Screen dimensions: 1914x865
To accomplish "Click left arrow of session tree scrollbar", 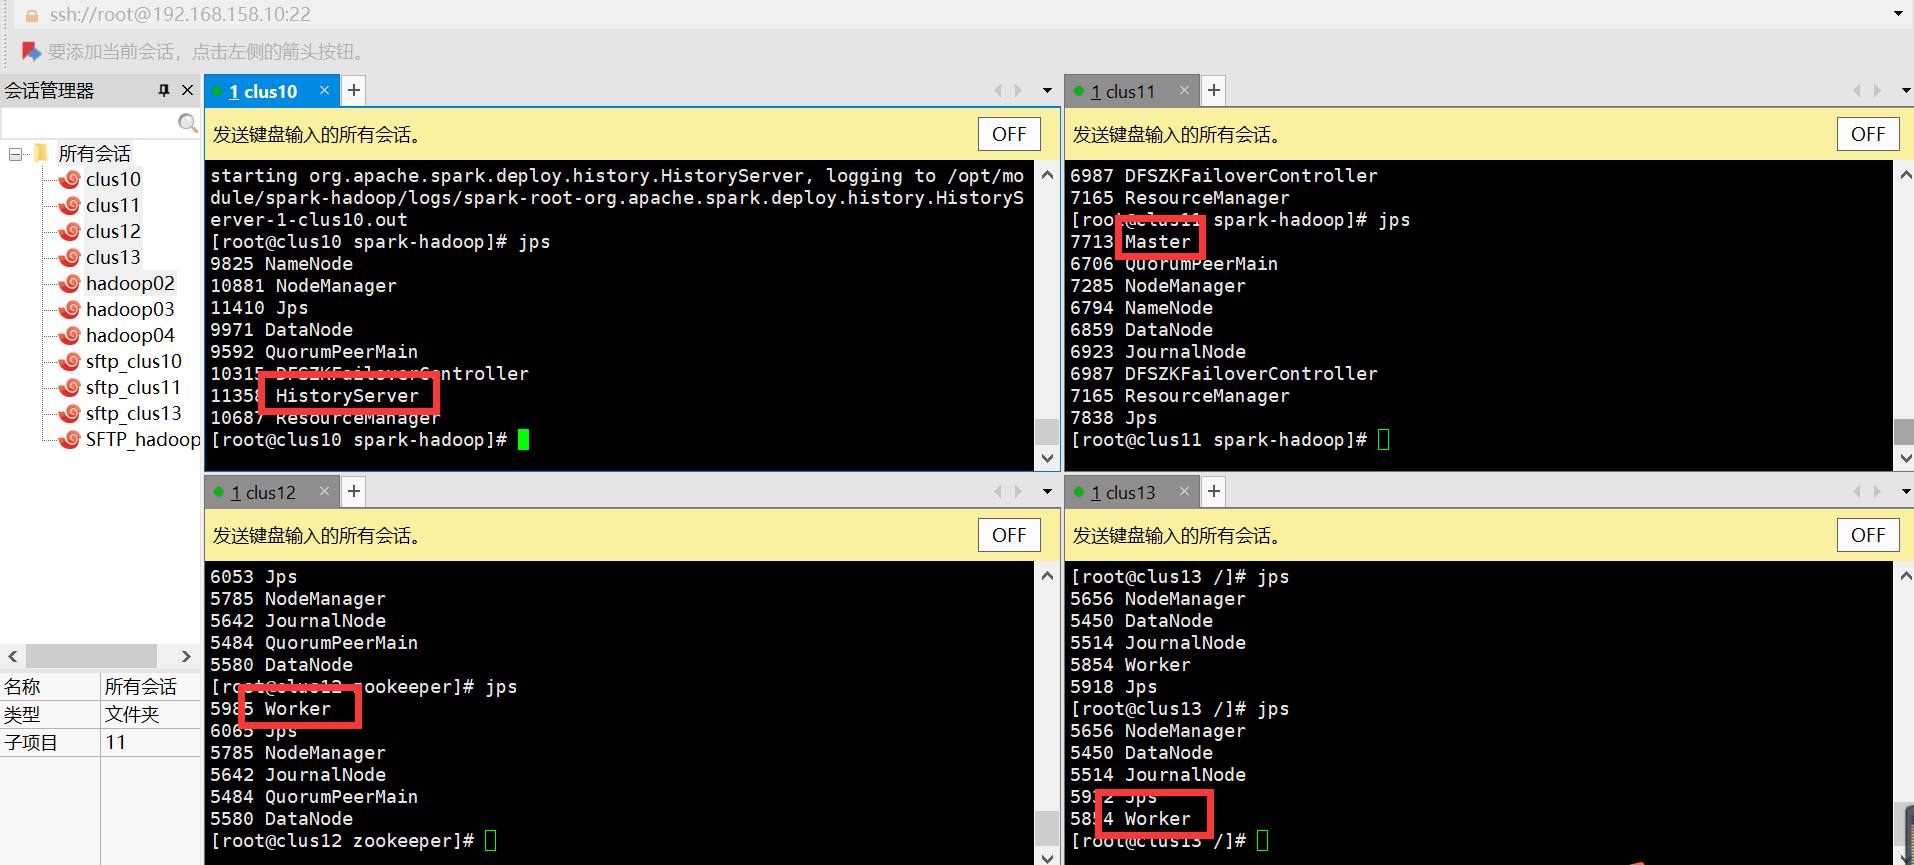I will click(x=13, y=656).
